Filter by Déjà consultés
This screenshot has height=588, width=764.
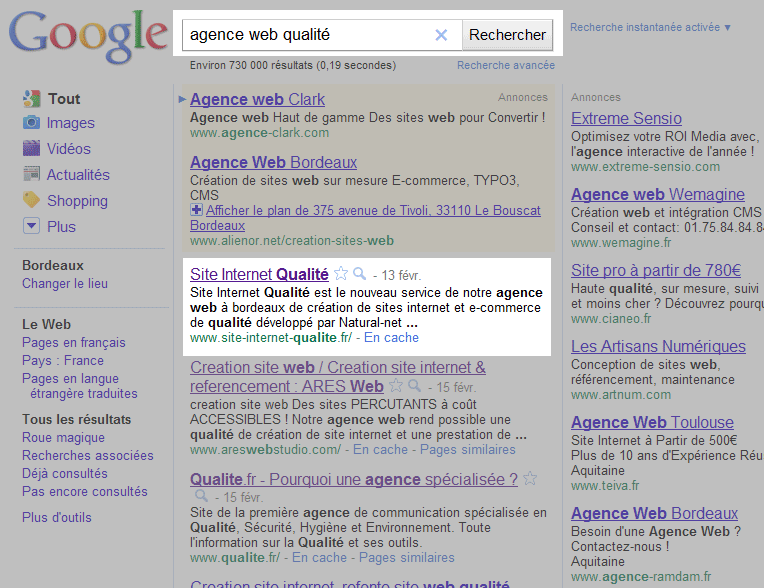click(65, 474)
